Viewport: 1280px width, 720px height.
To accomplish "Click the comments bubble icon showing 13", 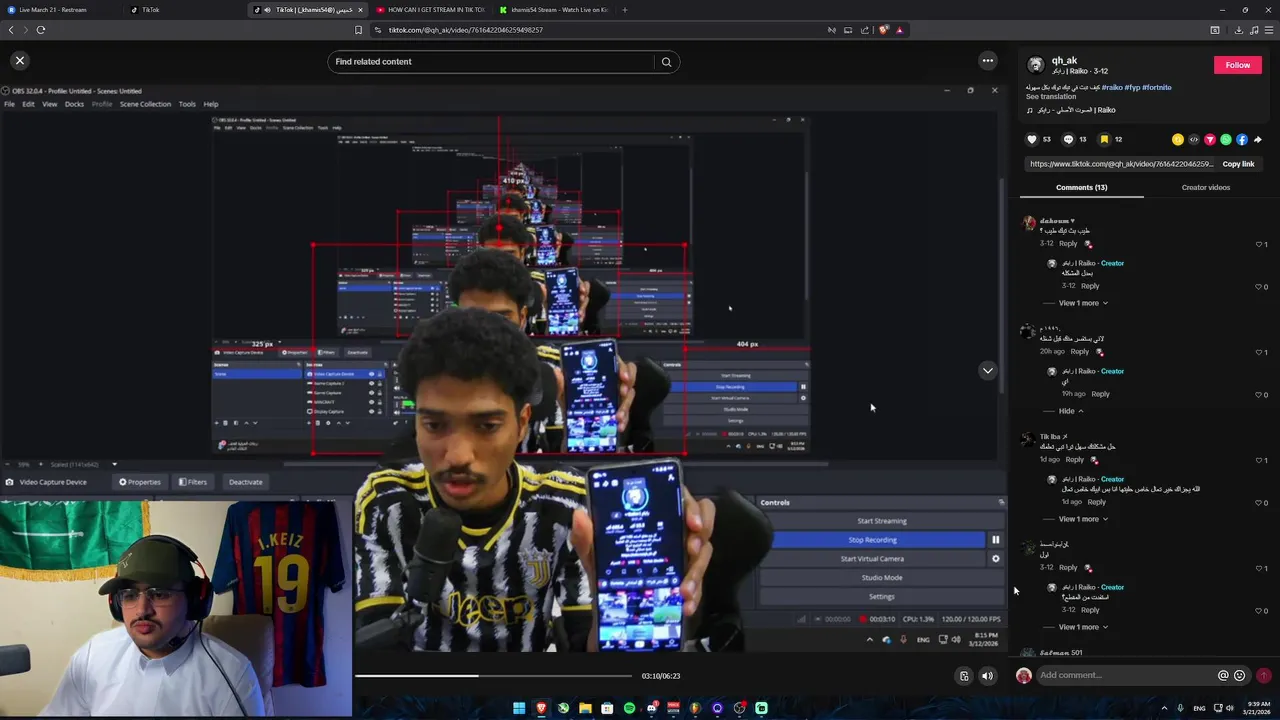I will point(1068,140).
